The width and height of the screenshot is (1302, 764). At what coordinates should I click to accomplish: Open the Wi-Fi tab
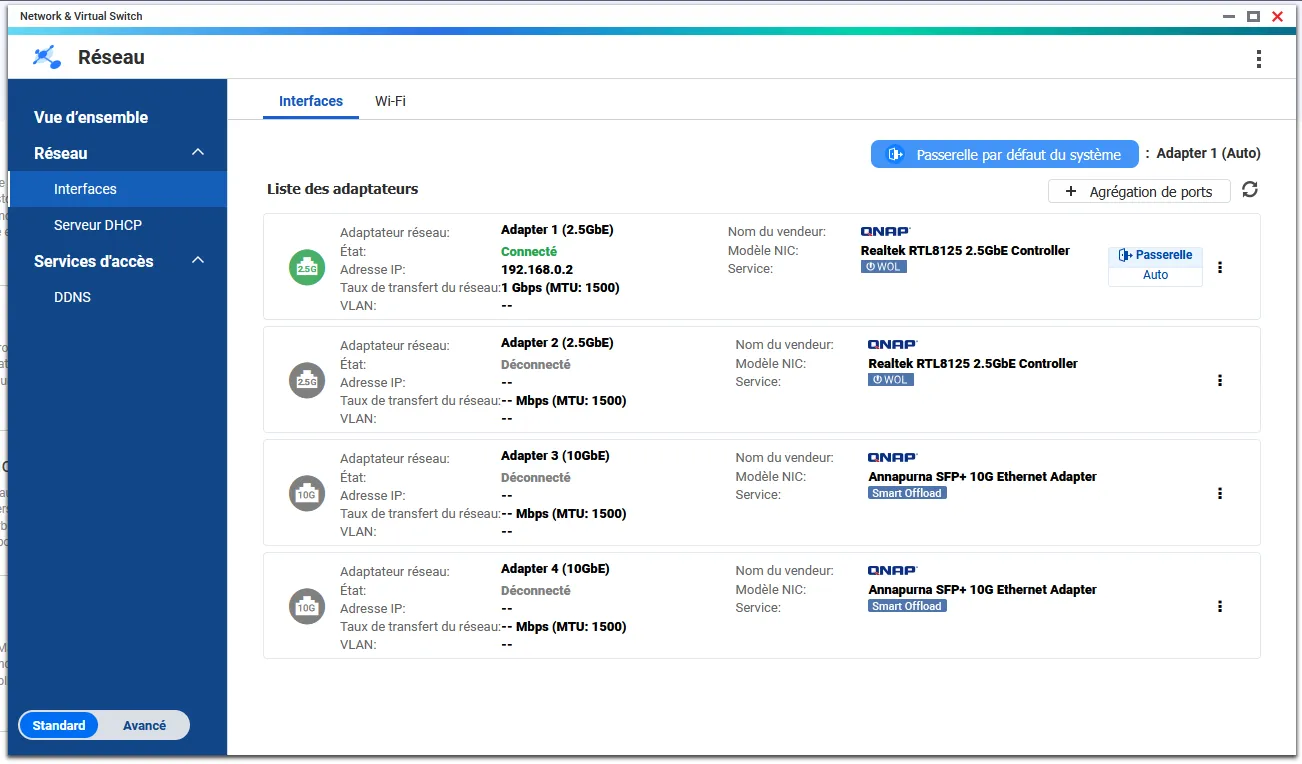(390, 101)
